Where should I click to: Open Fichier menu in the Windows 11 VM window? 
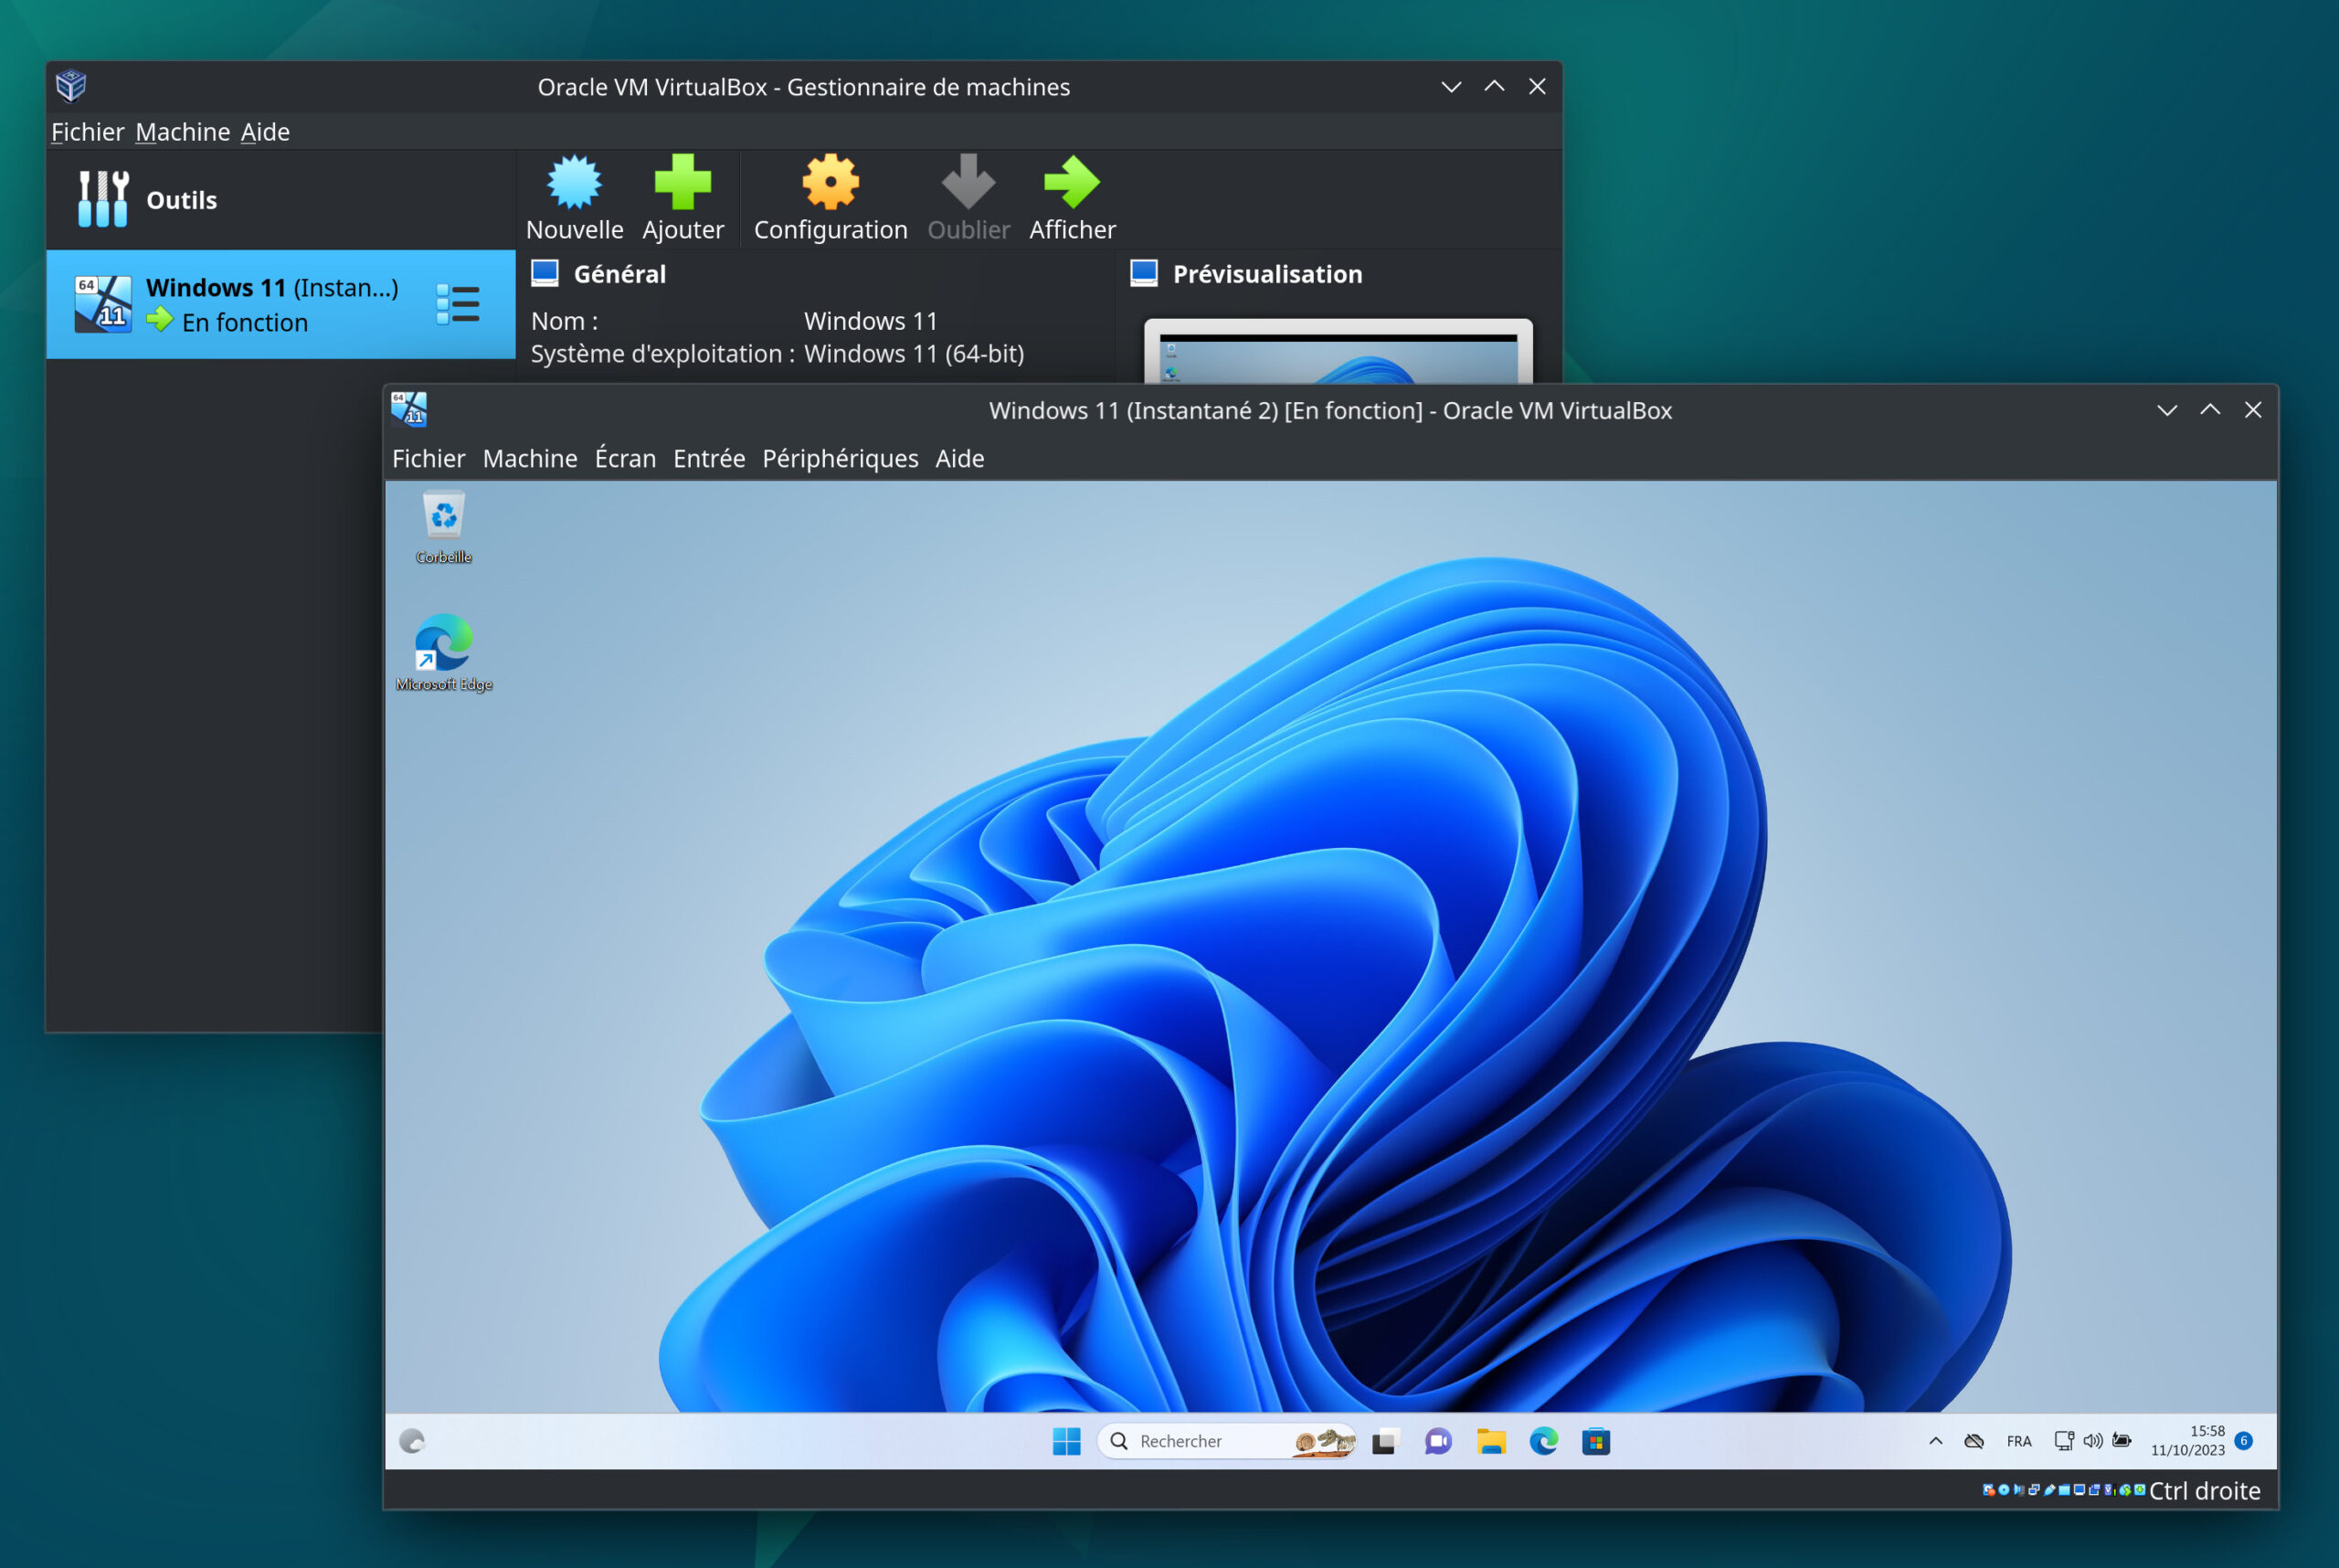click(x=429, y=458)
